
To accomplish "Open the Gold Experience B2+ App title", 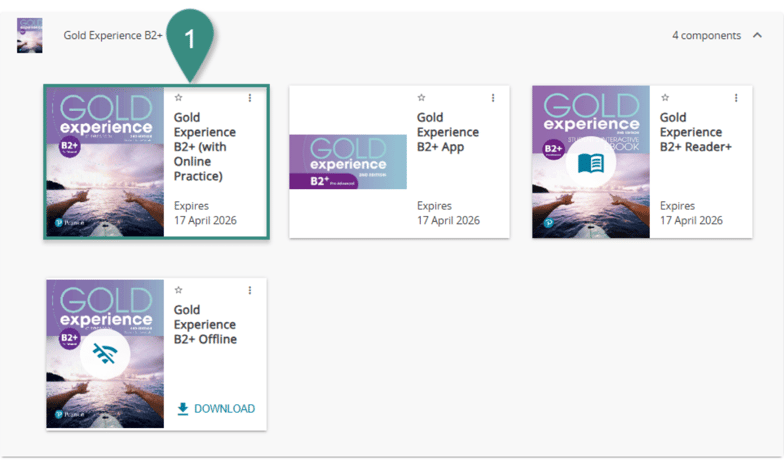I will pyautogui.click(x=447, y=132).
